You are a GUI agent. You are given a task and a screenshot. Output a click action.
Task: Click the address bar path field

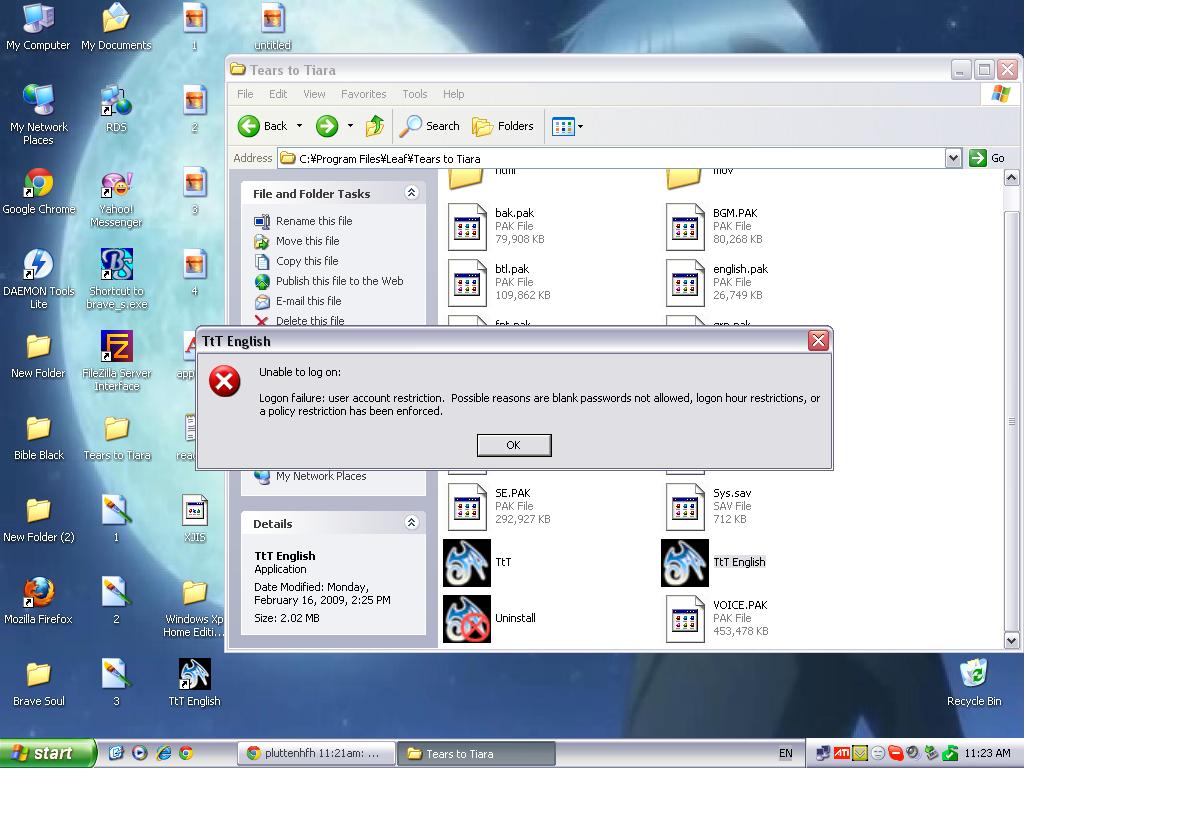pyautogui.click(x=612, y=159)
